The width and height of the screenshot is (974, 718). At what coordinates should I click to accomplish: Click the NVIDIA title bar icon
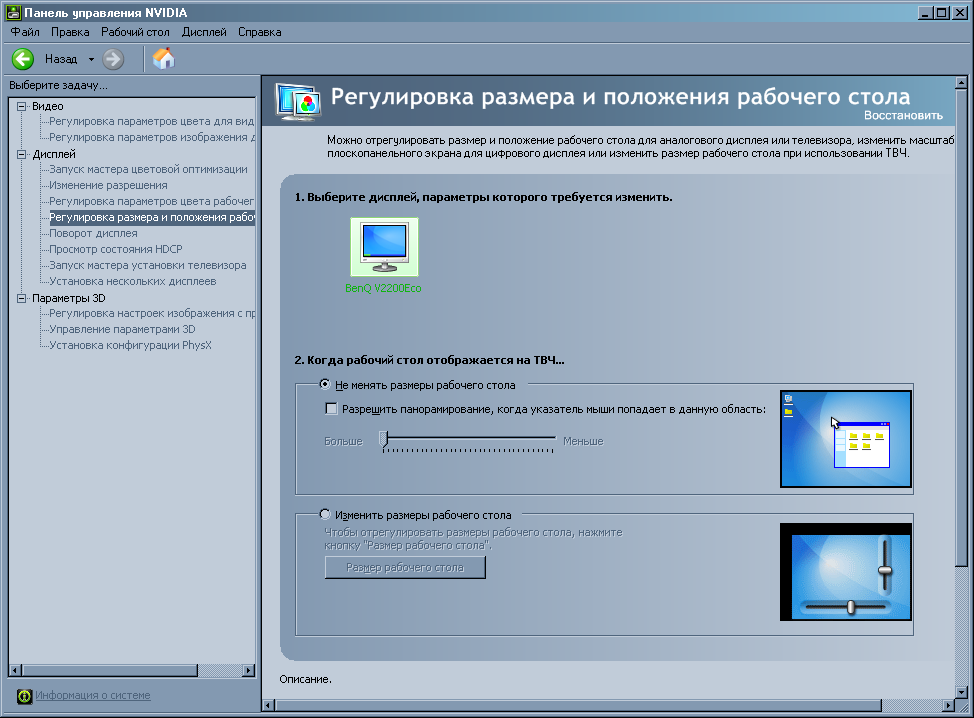[x=13, y=12]
